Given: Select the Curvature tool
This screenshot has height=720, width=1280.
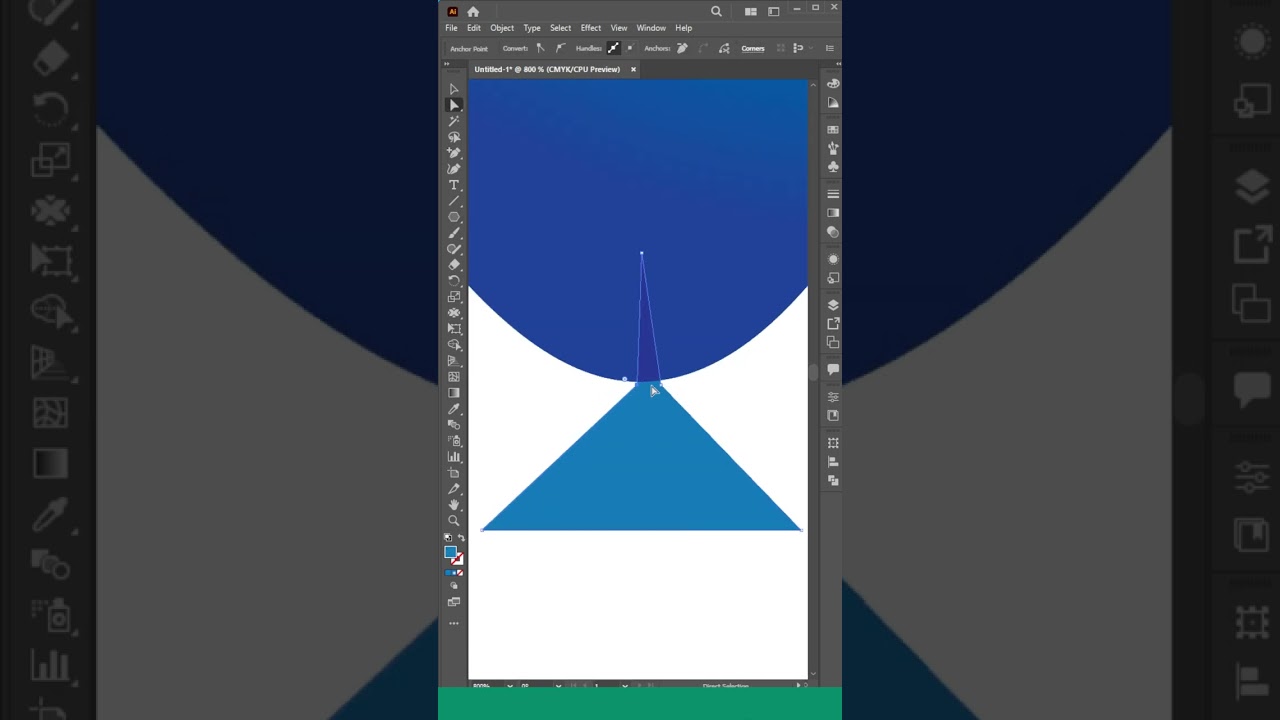Looking at the screenshot, I should pos(454,169).
